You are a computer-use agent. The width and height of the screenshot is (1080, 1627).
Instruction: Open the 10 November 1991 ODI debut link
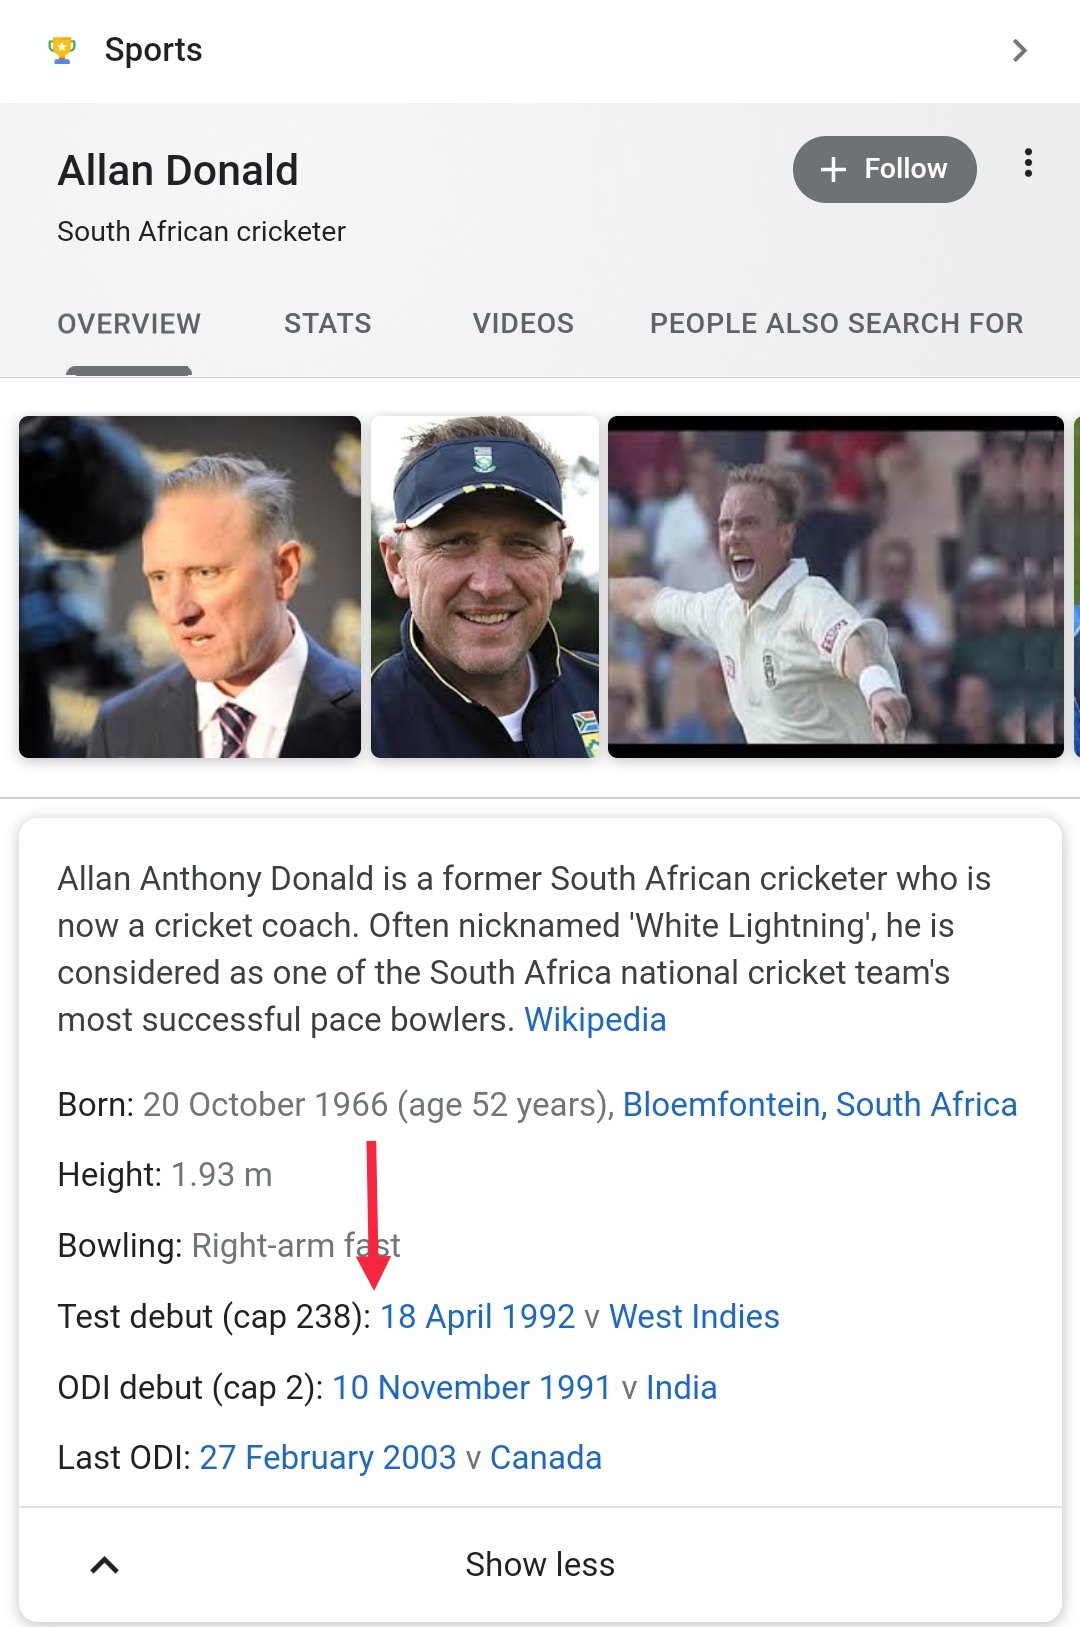coord(472,1387)
